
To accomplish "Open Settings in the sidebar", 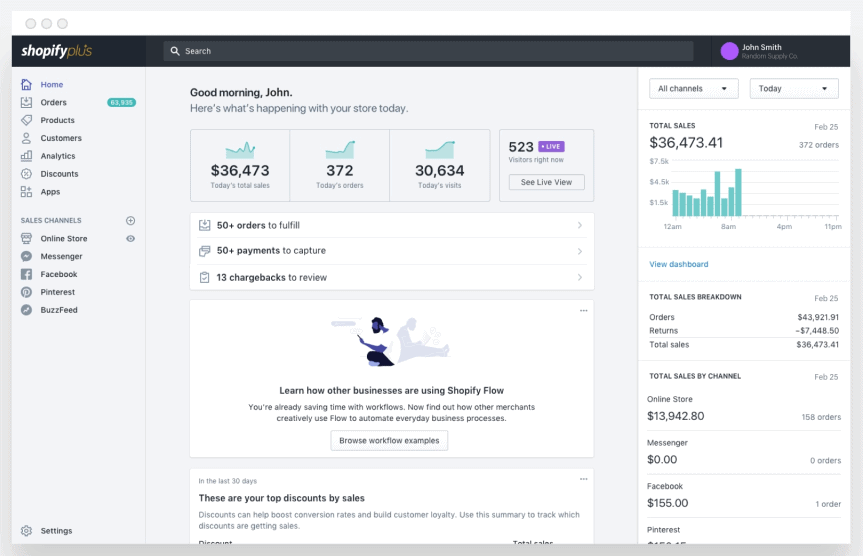I will coord(56,531).
